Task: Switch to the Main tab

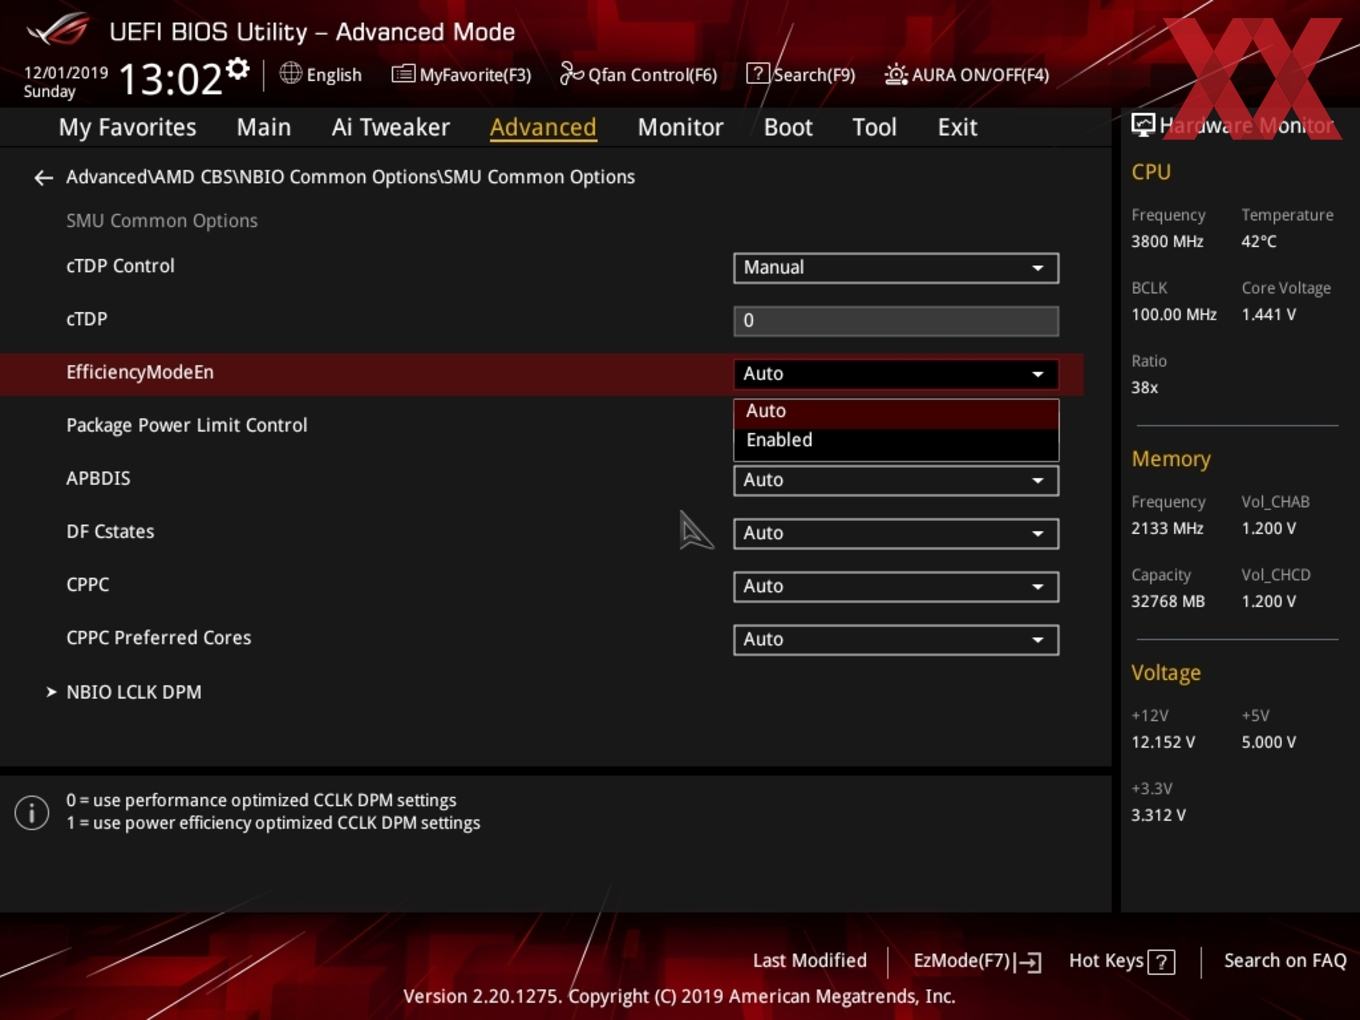Action: coord(264,127)
